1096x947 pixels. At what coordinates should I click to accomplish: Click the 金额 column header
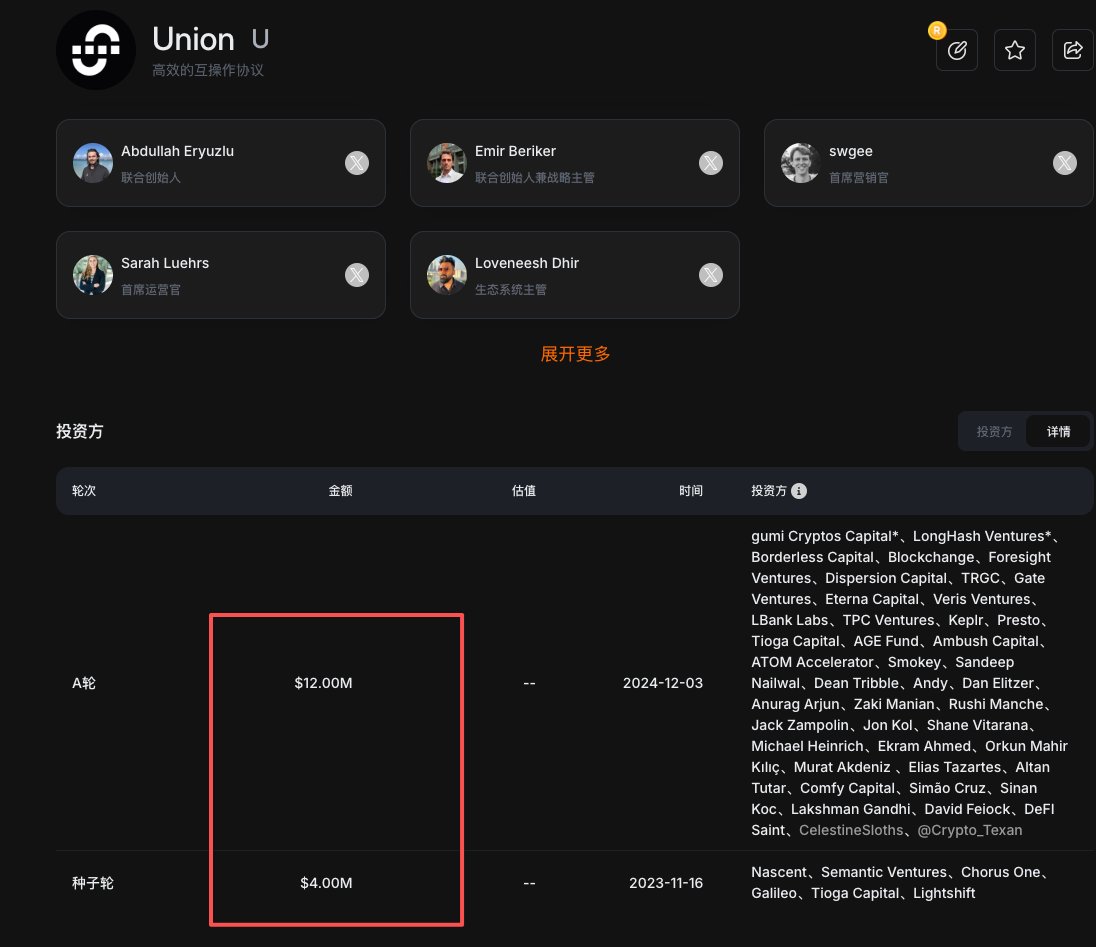340,491
